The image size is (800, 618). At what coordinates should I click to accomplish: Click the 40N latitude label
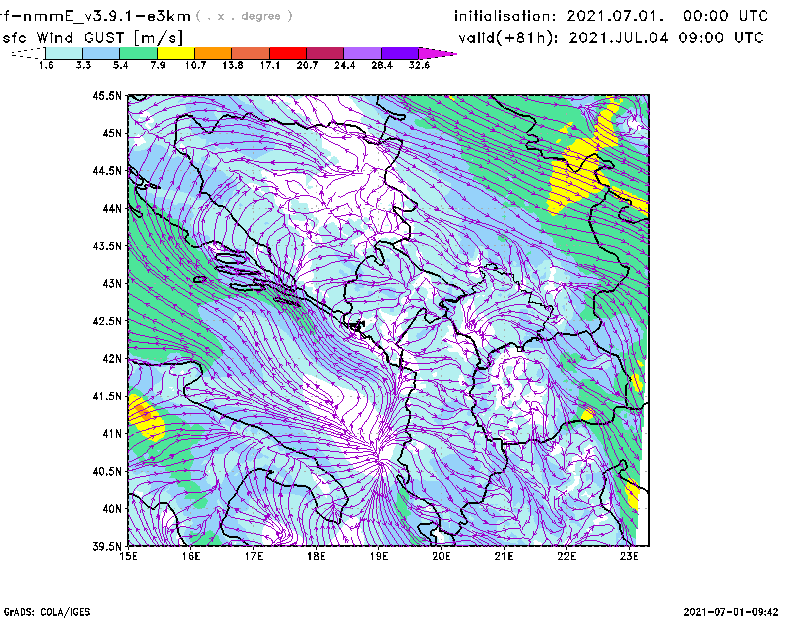coord(112,509)
